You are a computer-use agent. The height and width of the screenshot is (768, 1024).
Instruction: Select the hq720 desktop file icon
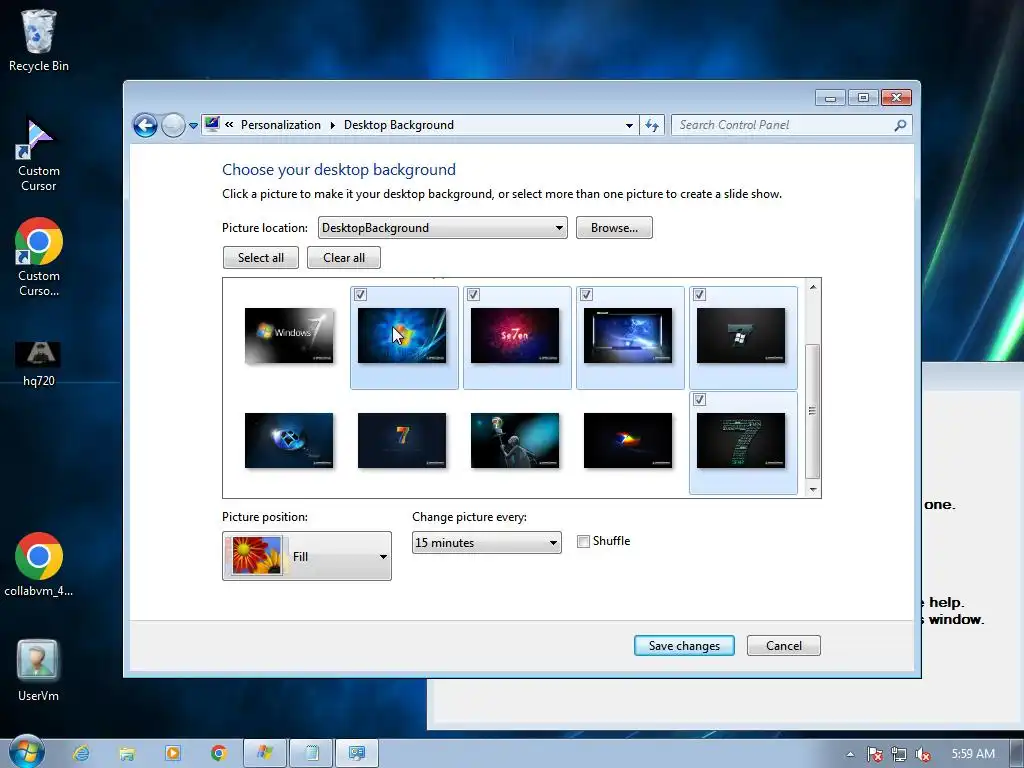(x=39, y=364)
